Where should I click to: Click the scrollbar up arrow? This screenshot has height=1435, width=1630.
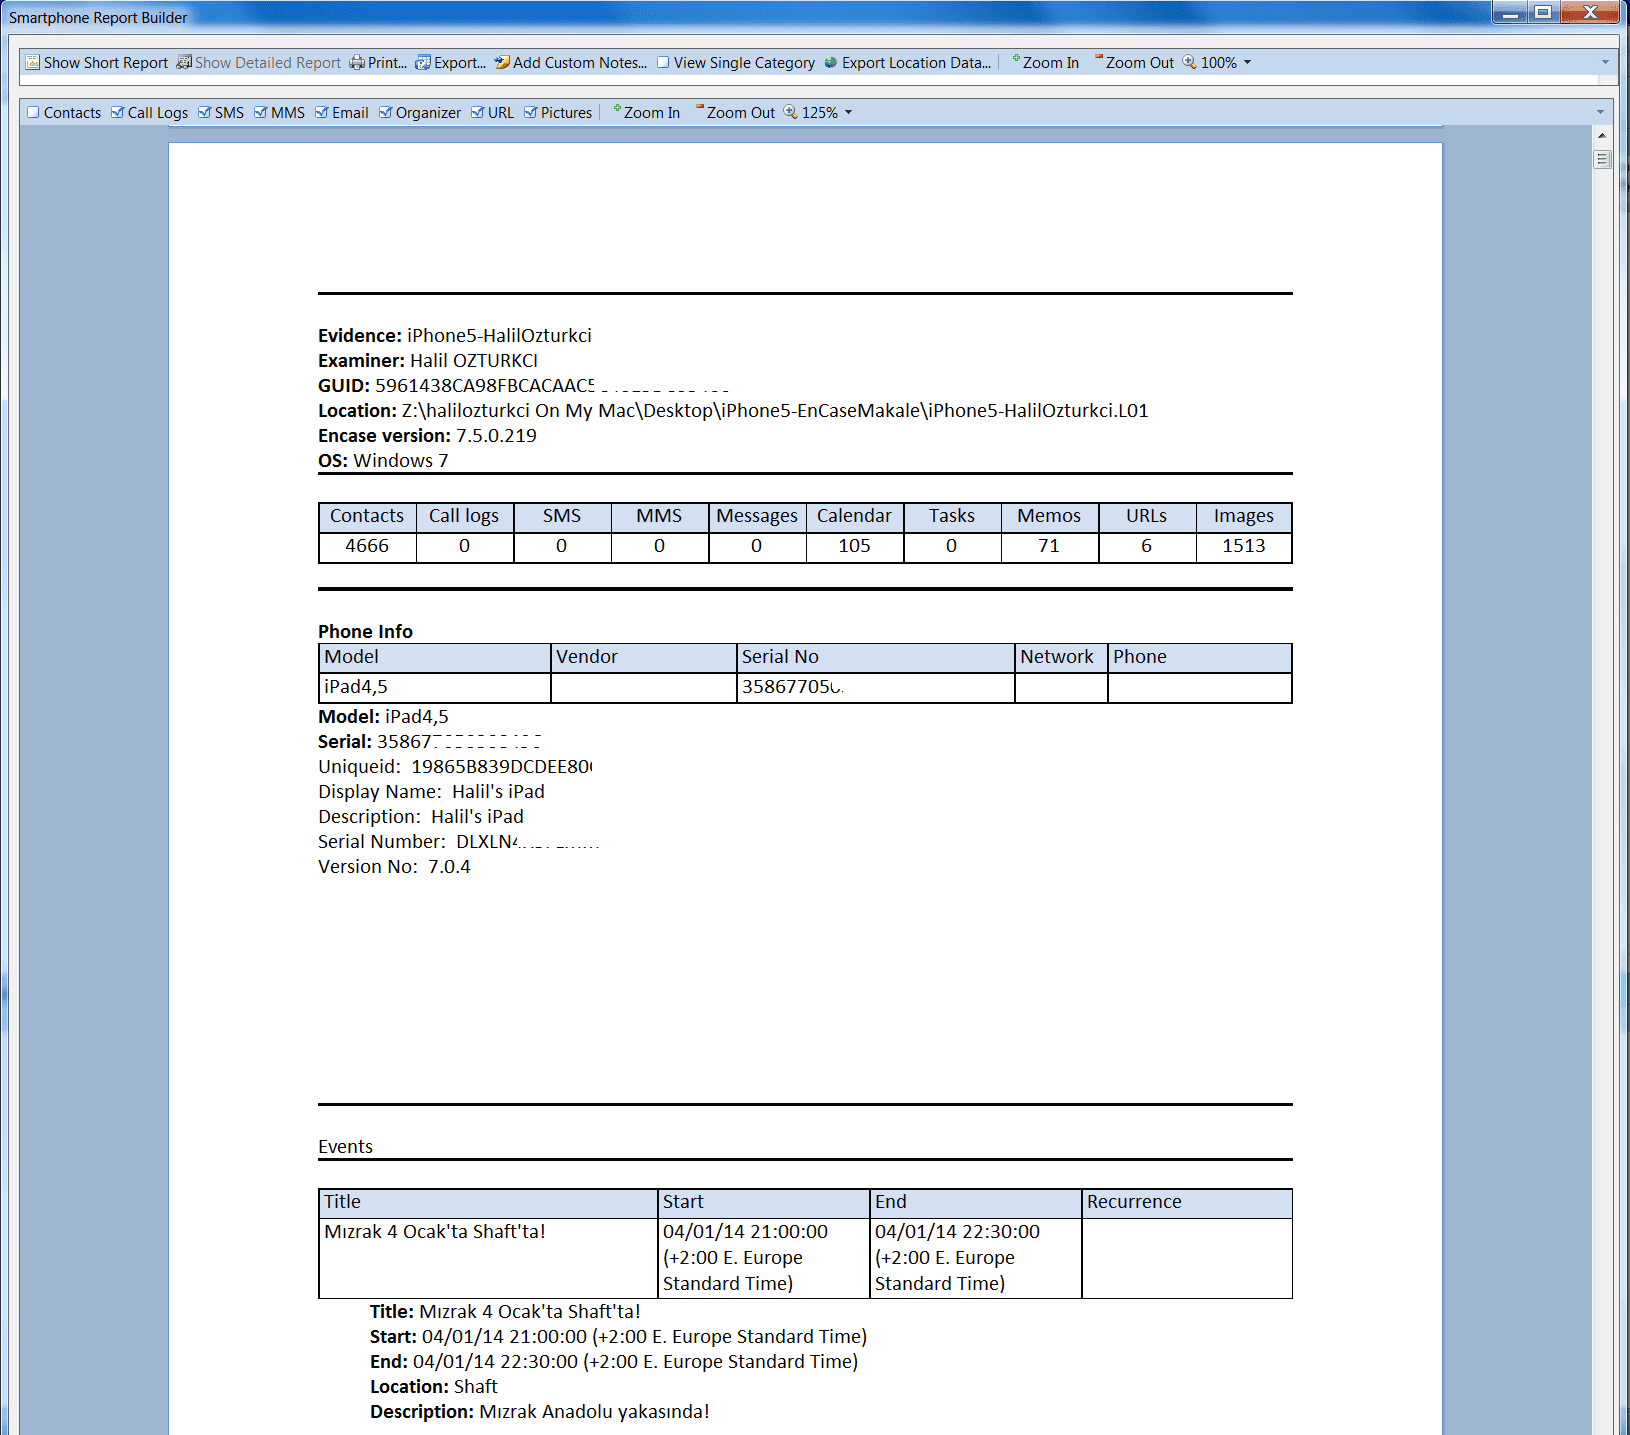1602,135
